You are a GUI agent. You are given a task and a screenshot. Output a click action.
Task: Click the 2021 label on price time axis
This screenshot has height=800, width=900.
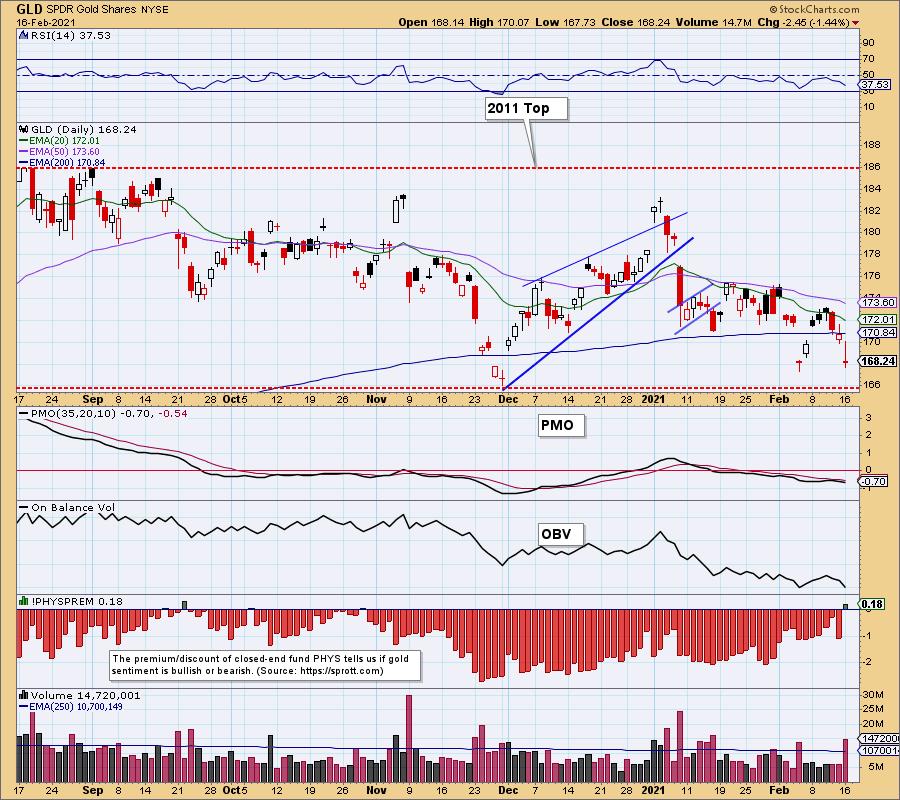653,399
